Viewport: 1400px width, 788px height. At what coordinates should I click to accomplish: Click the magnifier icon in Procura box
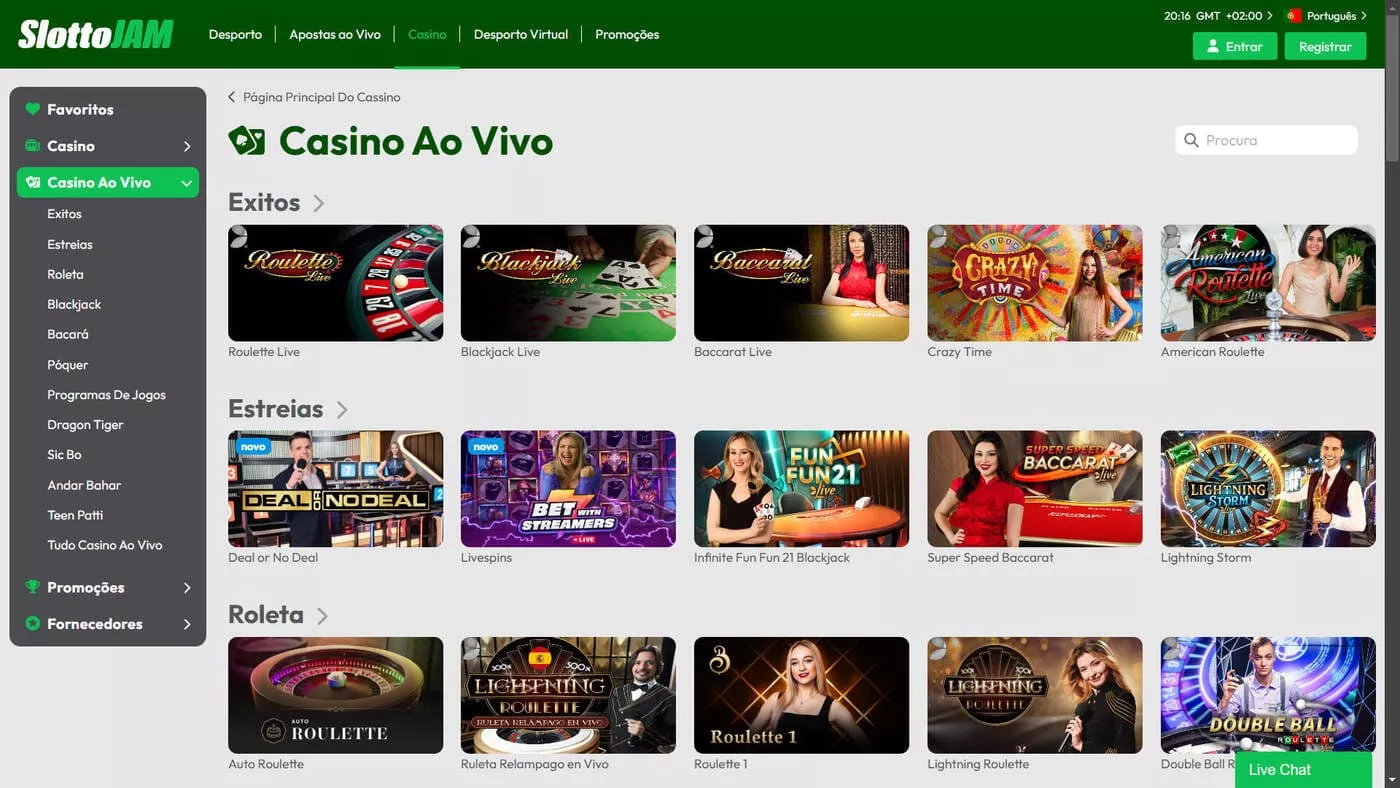pos(1191,140)
